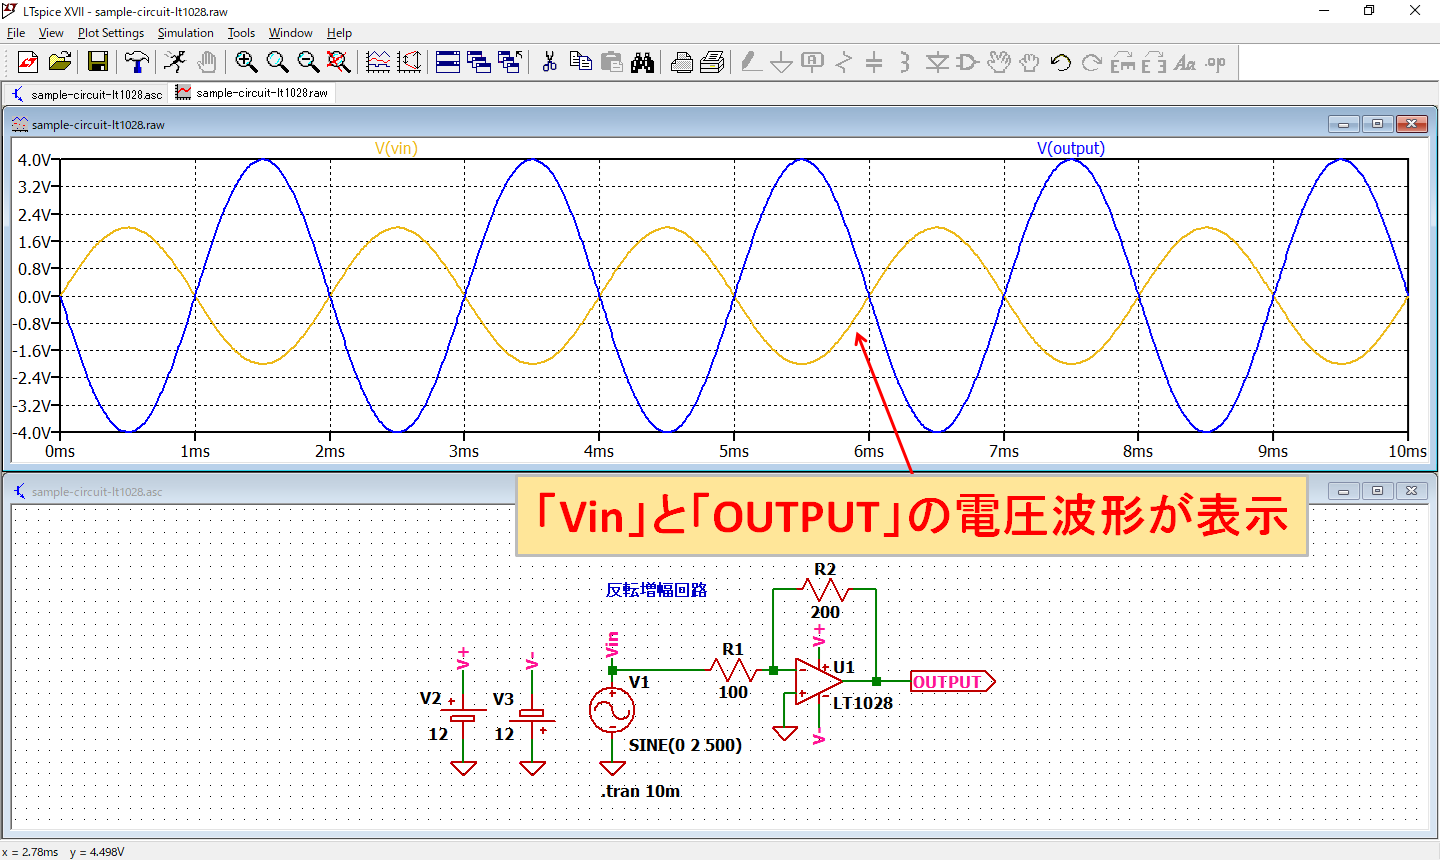Open Find with the binoculars icon
The image size is (1440, 860).
[642, 62]
